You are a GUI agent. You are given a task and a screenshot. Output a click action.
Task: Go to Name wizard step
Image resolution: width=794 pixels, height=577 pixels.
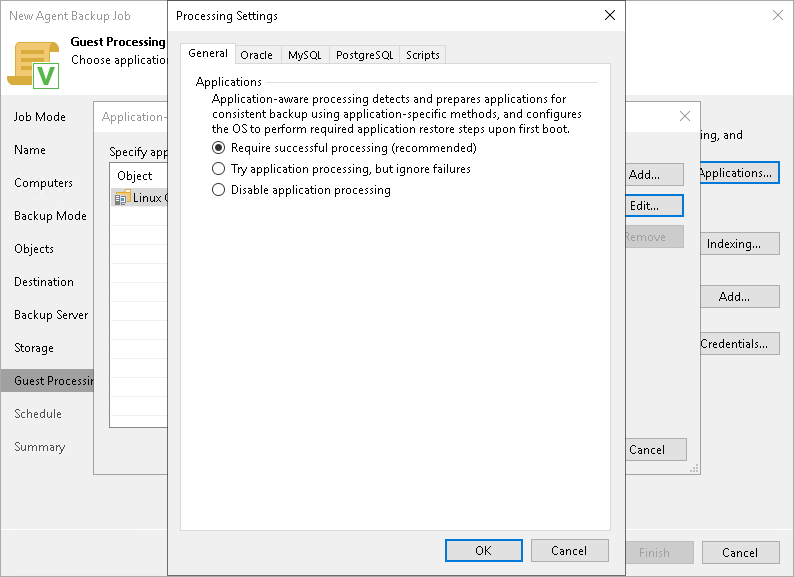30,150
